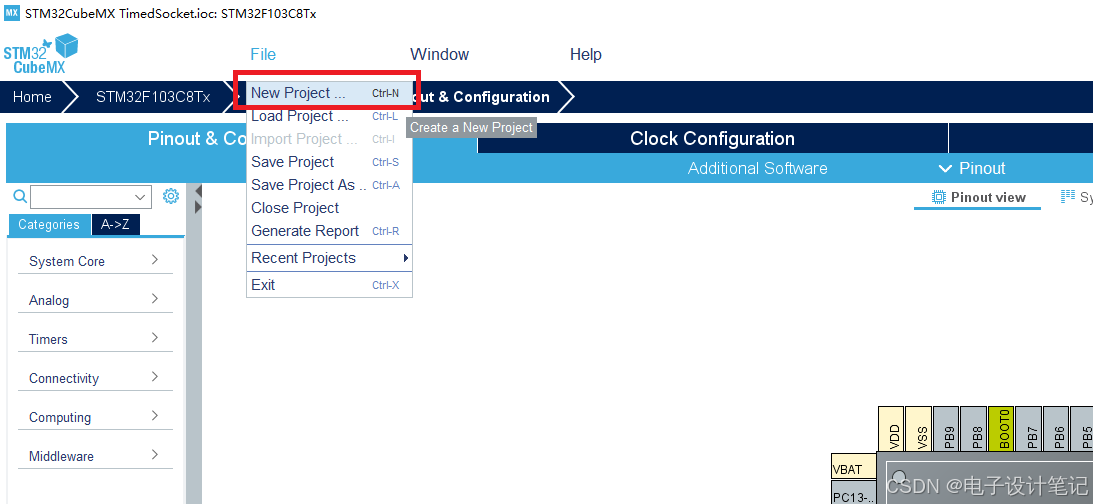Choose Exit from the File menu
The height and width of the screenshot is (504, 1093).
click(329, 285)
